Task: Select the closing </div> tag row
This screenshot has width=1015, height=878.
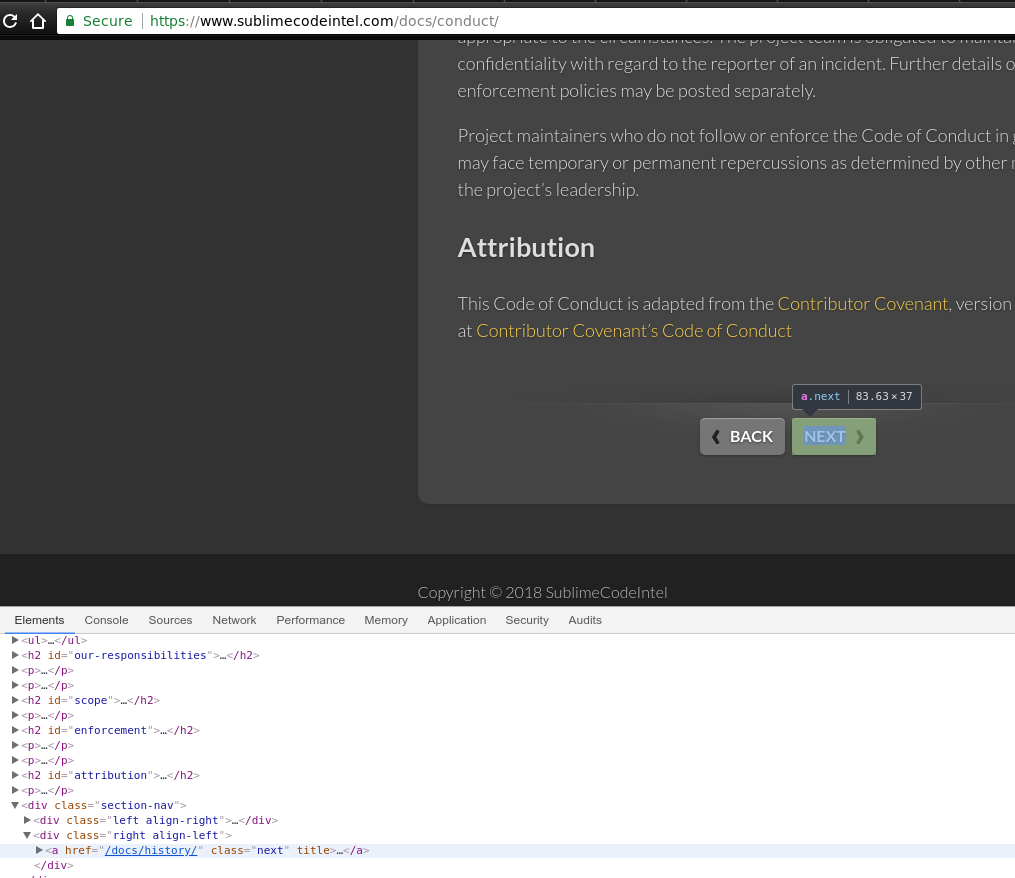Action: pos(54,865)
